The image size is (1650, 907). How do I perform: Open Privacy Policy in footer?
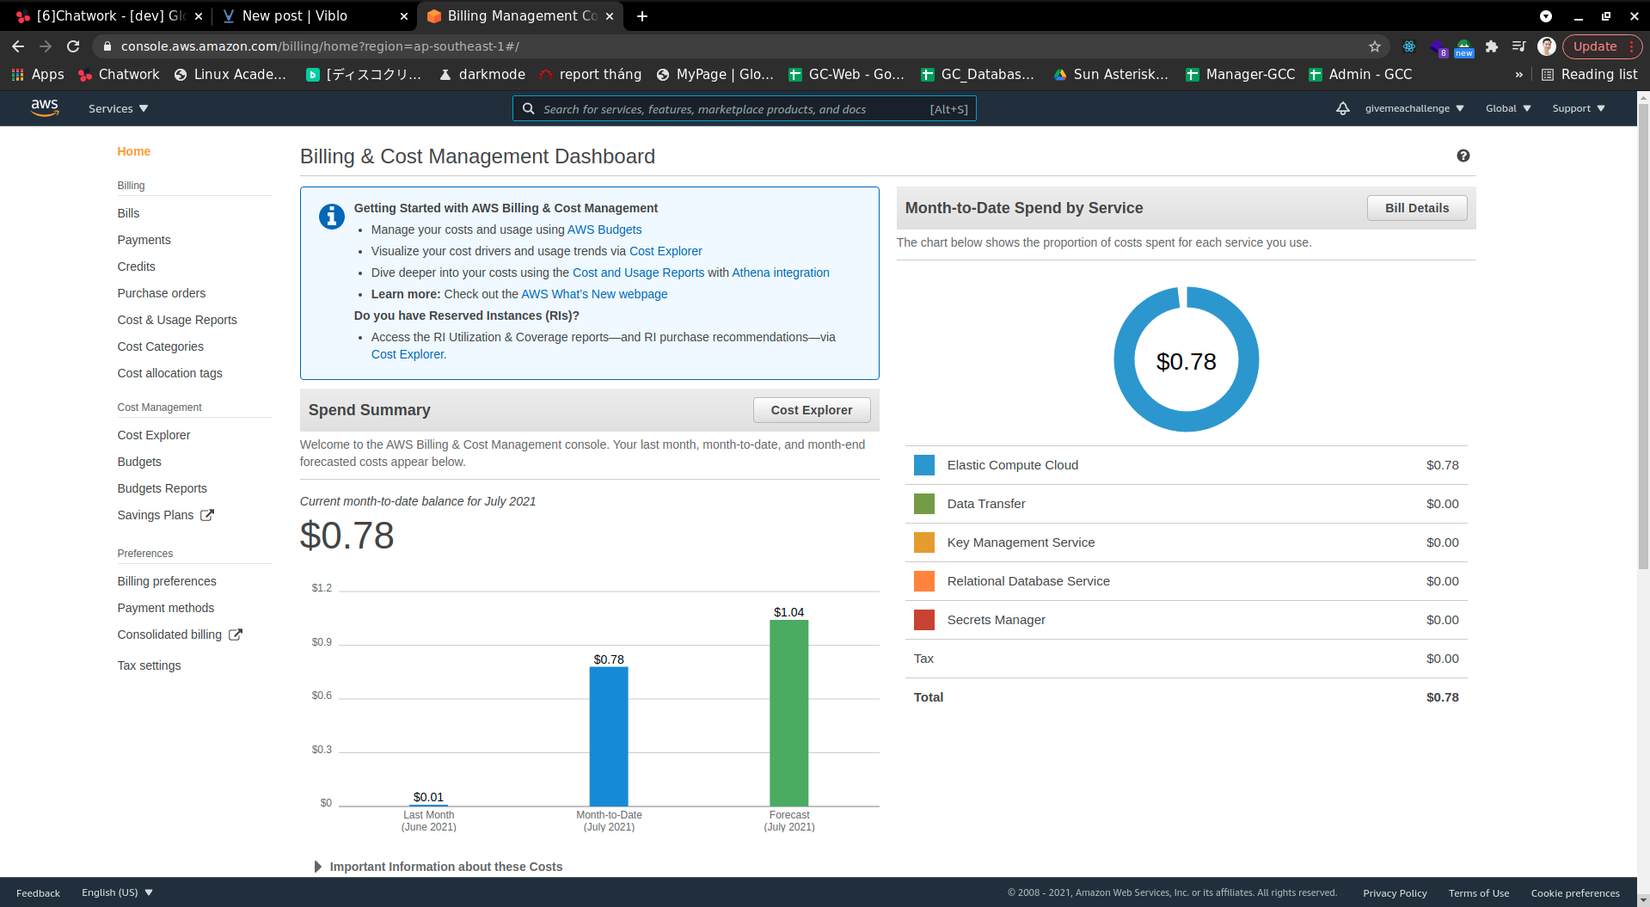[x=1394, y=893]
